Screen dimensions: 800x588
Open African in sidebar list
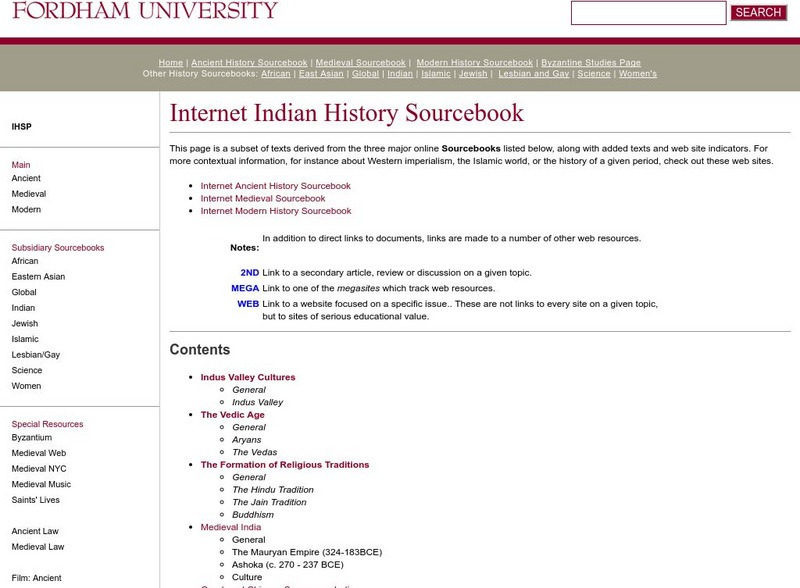25,261
